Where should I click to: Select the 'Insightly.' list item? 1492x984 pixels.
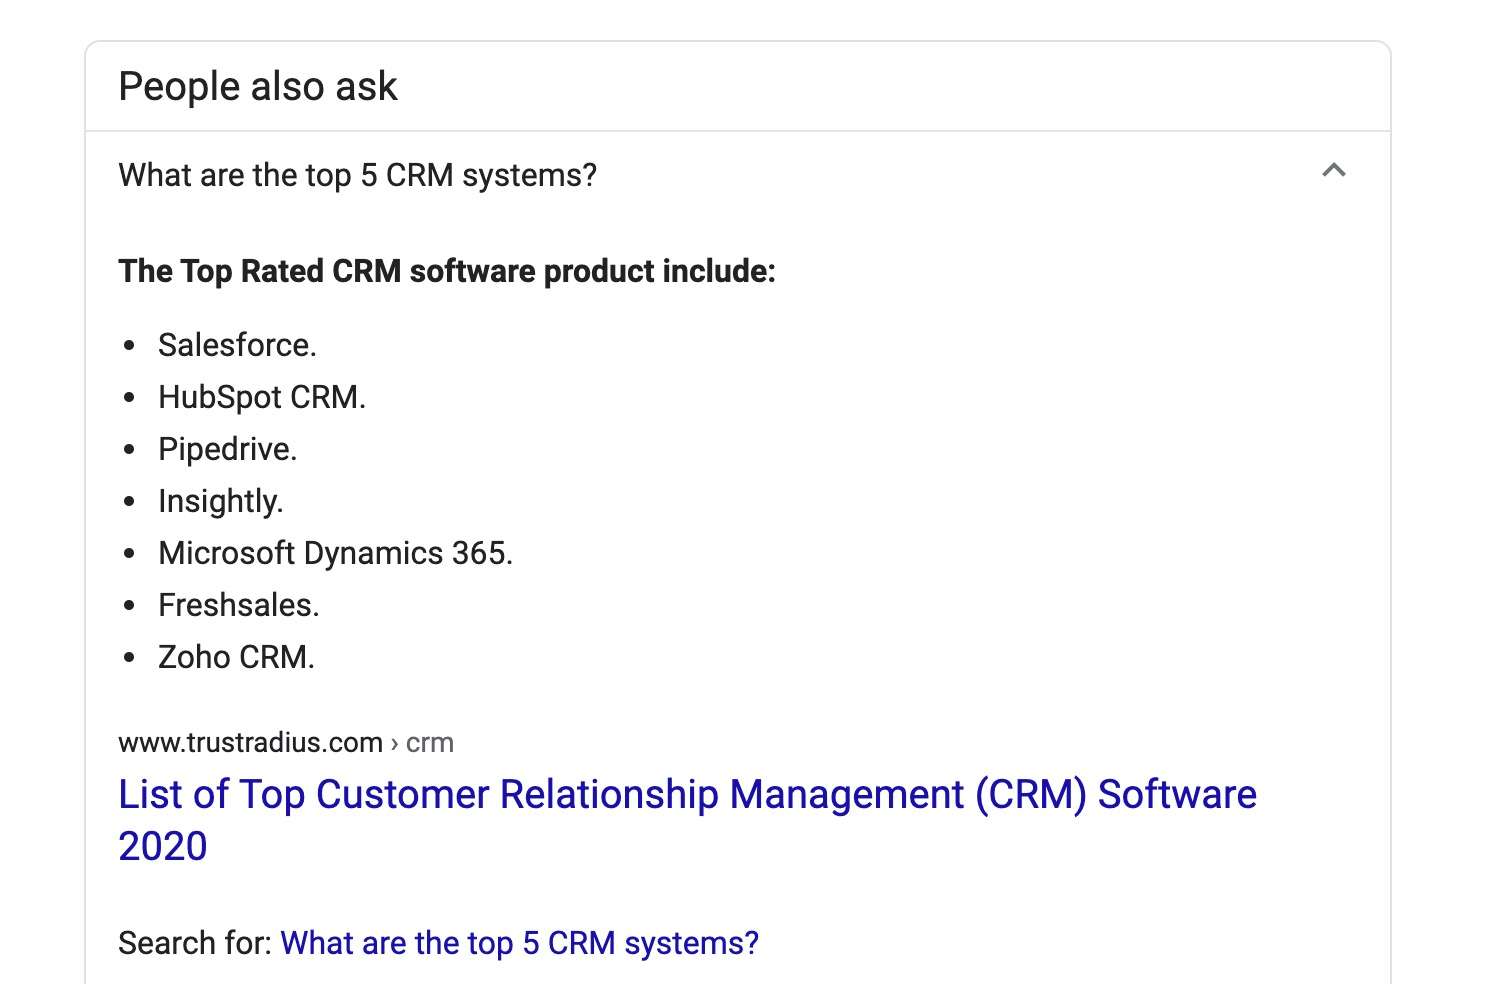click(x=221, y=501)
